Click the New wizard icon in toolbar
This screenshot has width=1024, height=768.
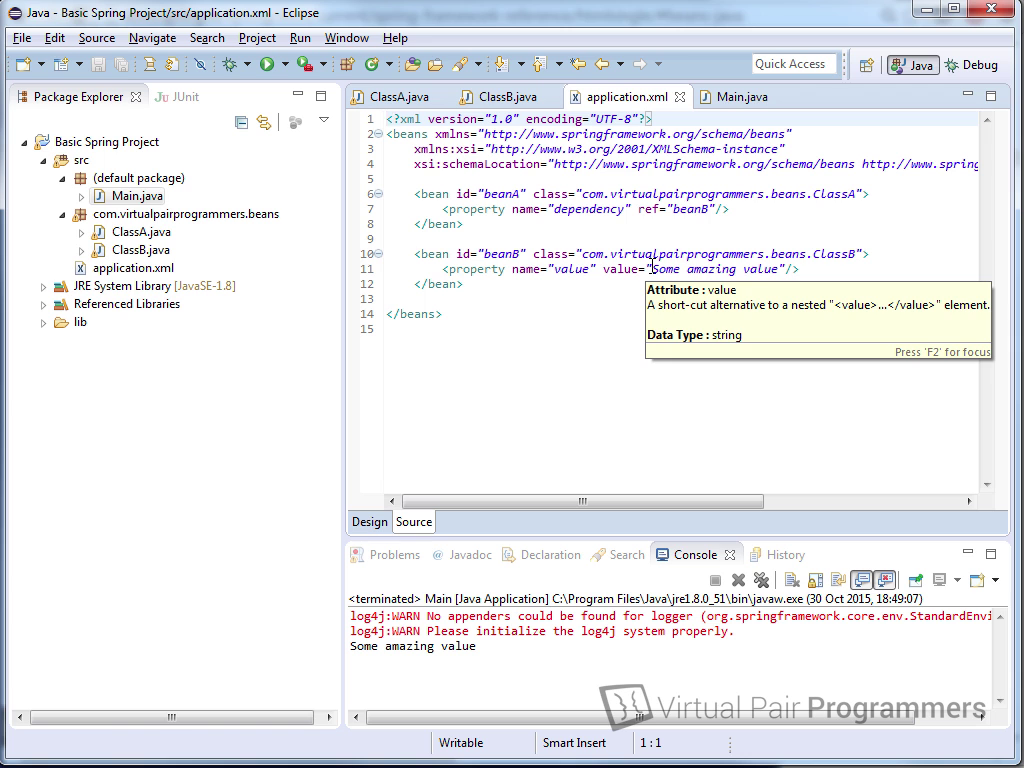24,64
